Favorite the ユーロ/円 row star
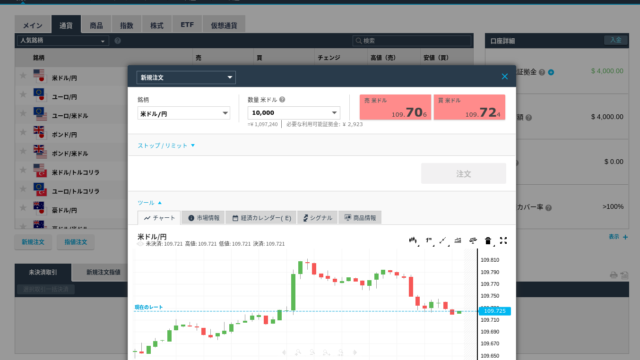 point(23,94)
